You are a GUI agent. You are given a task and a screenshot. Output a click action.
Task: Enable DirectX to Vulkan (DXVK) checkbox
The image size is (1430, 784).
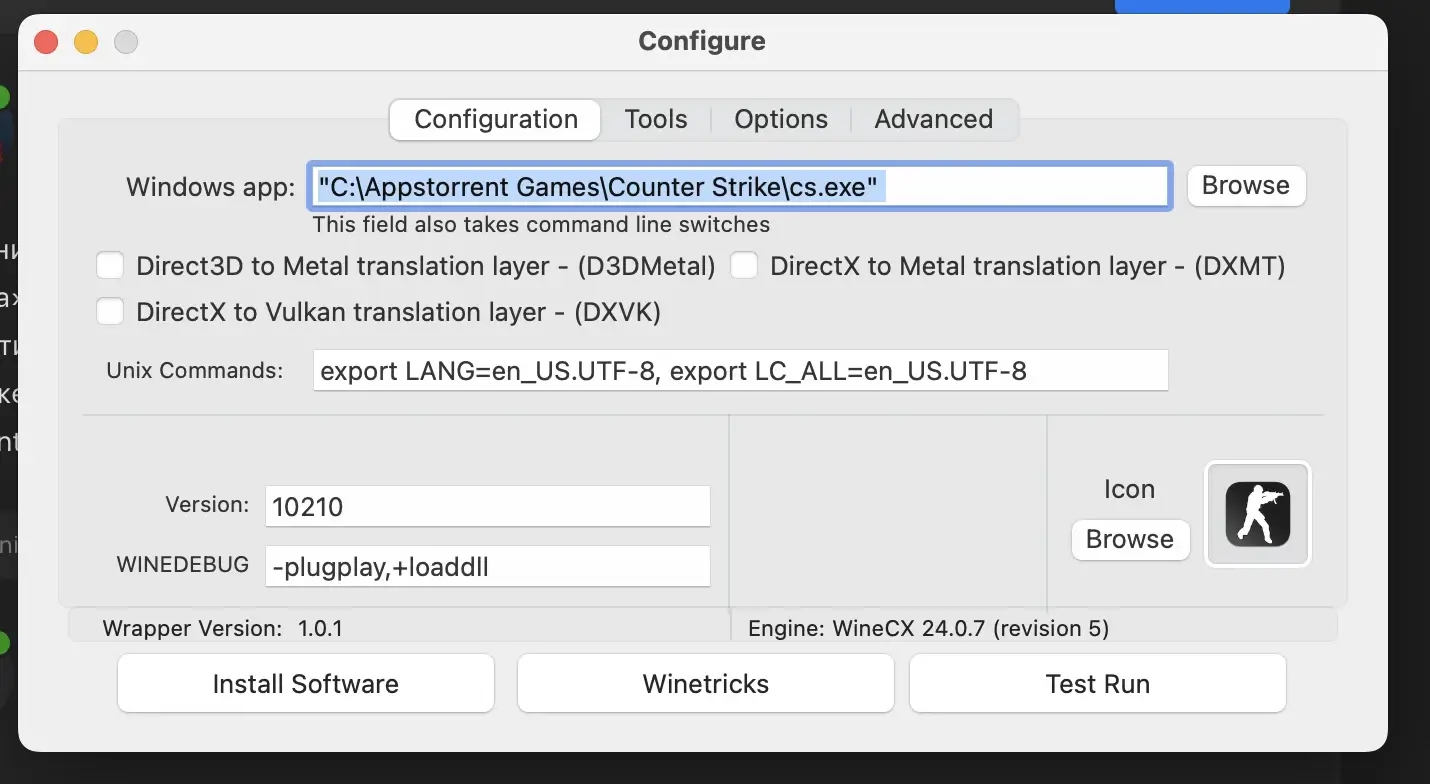(110, 312)
